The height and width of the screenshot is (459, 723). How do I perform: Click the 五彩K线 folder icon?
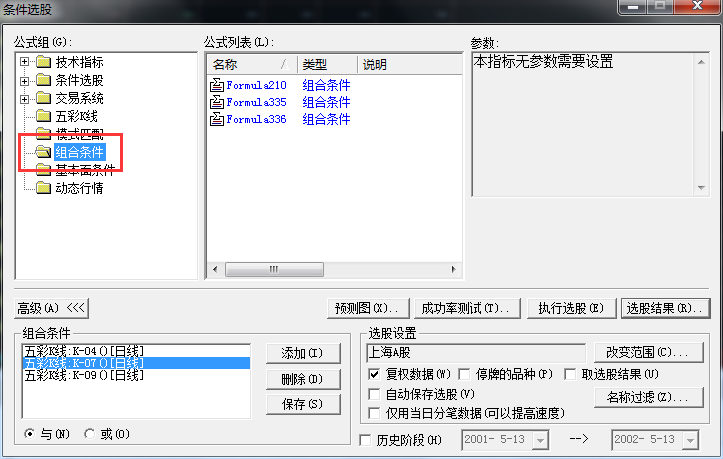tap(43, 116)
